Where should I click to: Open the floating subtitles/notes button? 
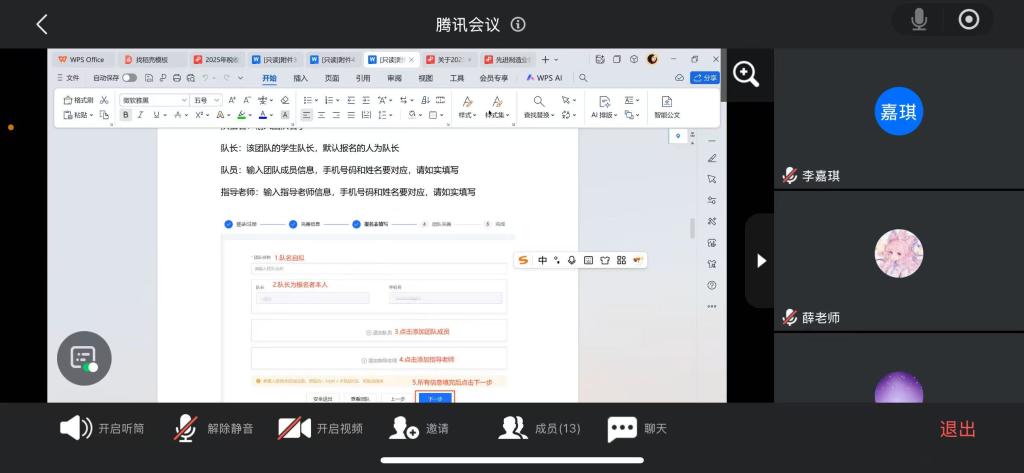tap(84, 358)
